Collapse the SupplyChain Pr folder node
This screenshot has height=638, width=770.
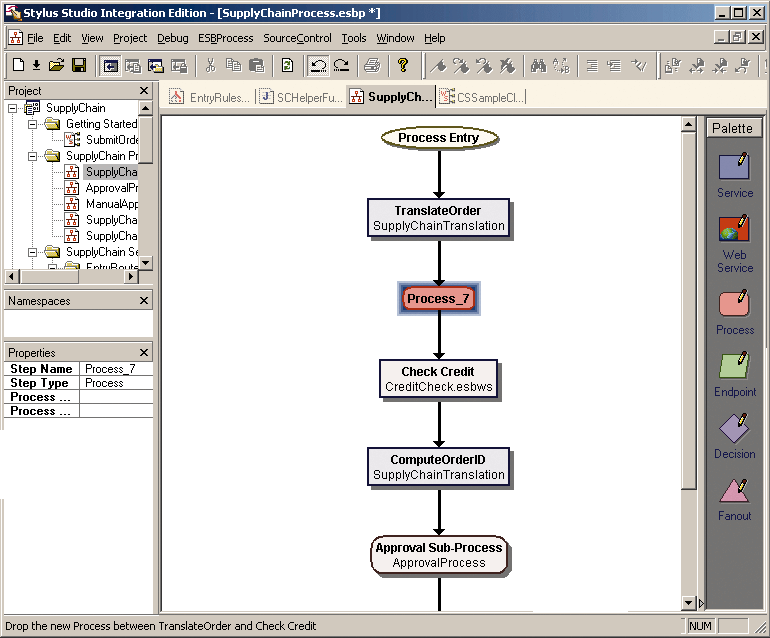(x=32, y=156)
